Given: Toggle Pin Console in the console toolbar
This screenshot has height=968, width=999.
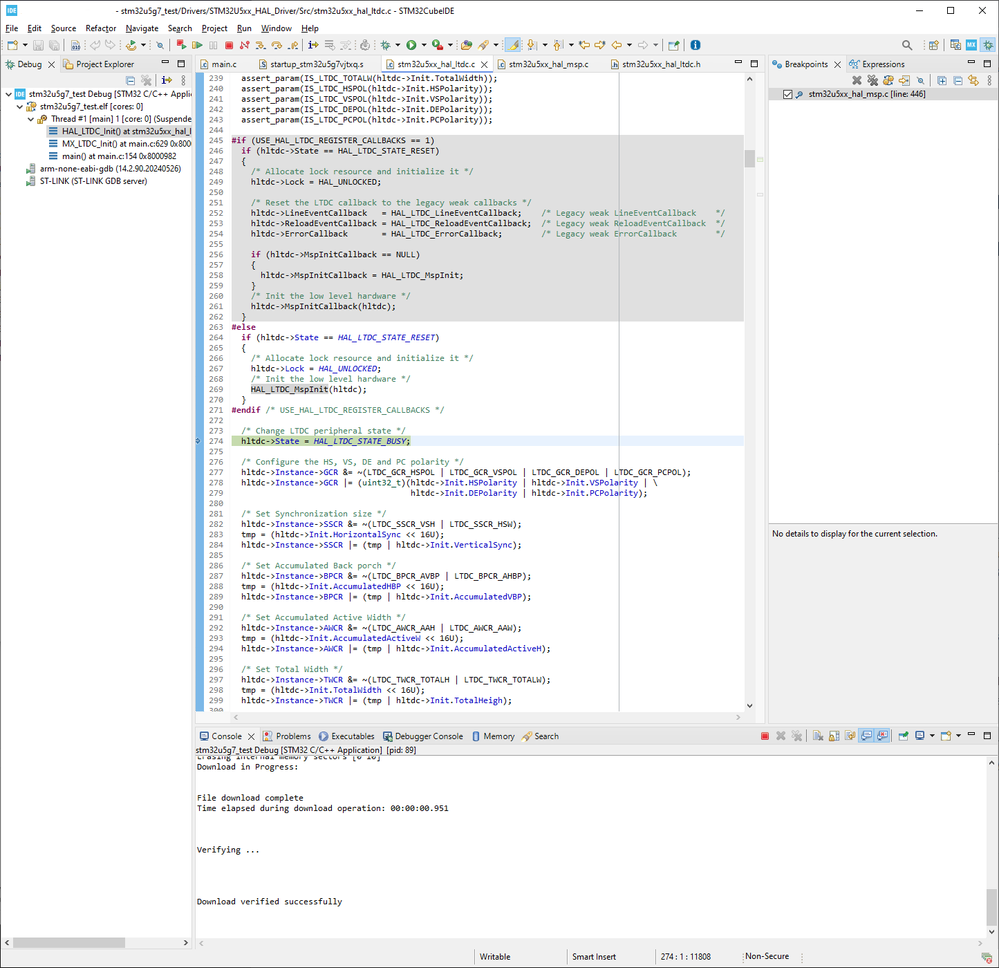Looking at the screenshot, I should click(x=903, y=736).
